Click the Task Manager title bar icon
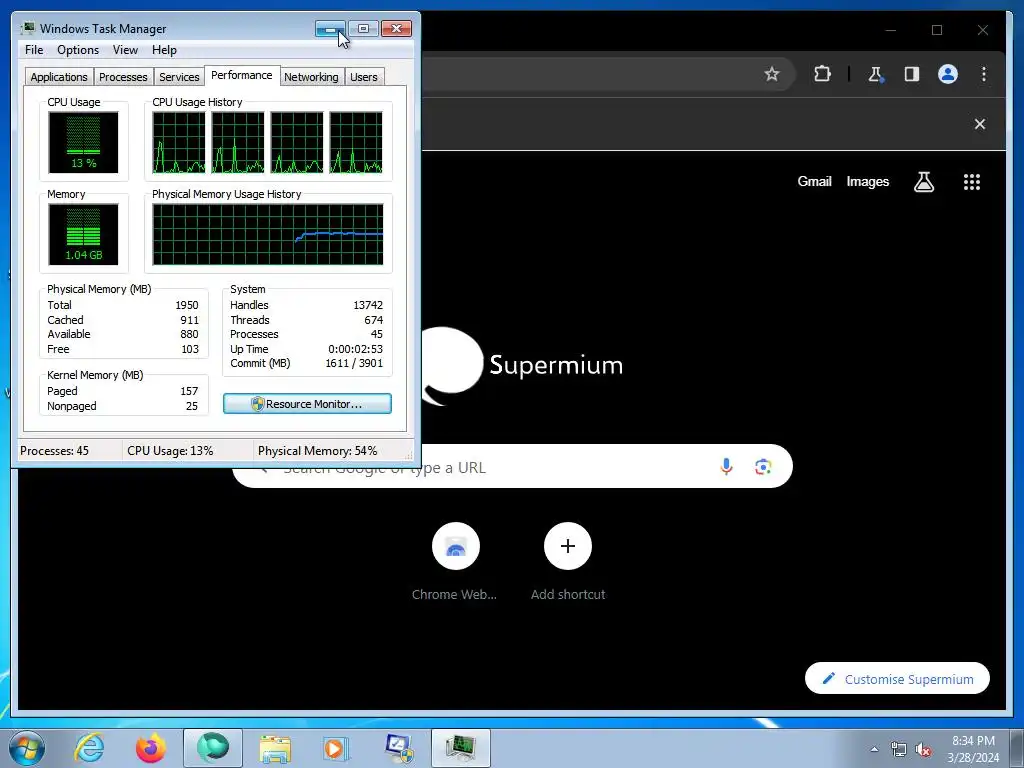The width and height of the screenshot is (1024, 768). (x=28, y=28)
